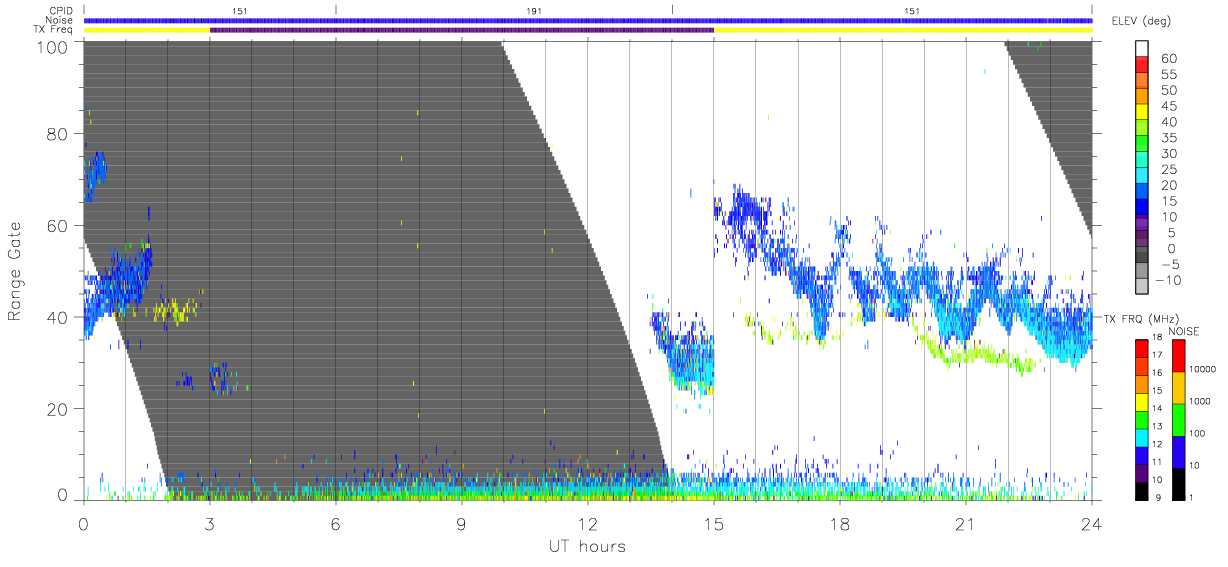Click the ELEV legend value 45
The image size is (1228, 567).
click(1167, 106)
